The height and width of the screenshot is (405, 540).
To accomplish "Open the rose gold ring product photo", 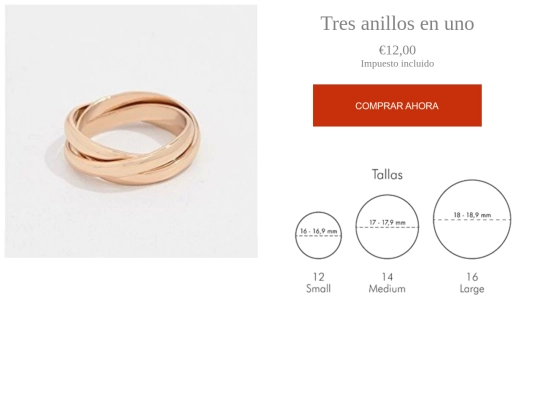I will [x=131, y=131].
